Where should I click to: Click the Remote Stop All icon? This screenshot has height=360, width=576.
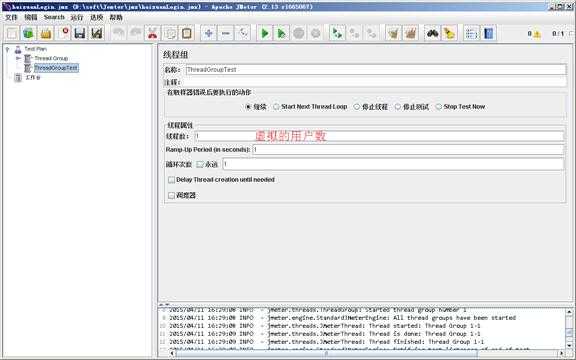(354, 33)
